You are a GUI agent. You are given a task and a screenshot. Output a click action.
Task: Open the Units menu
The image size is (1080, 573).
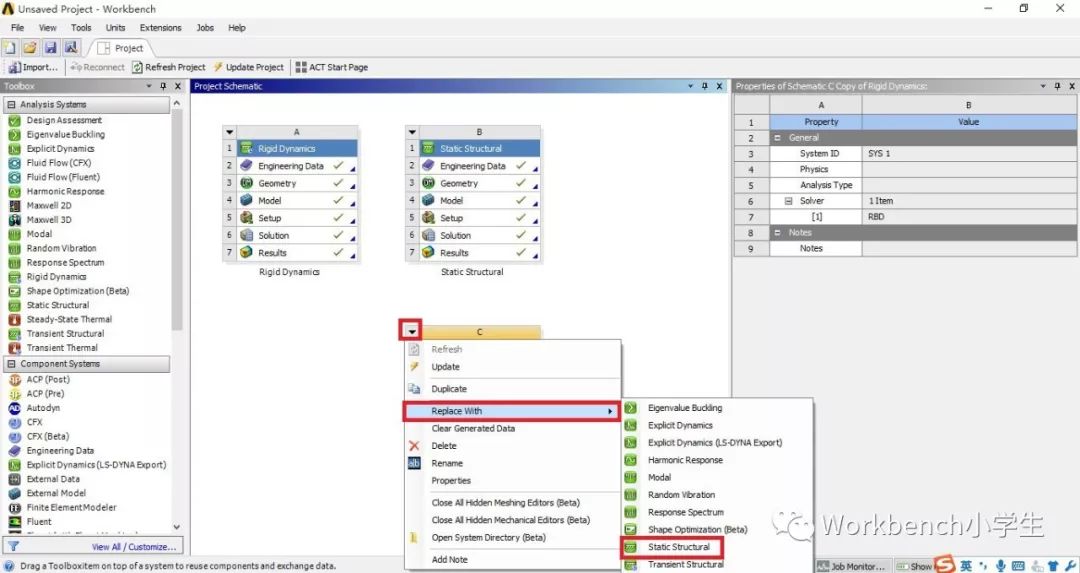click(x=115, y=28)
